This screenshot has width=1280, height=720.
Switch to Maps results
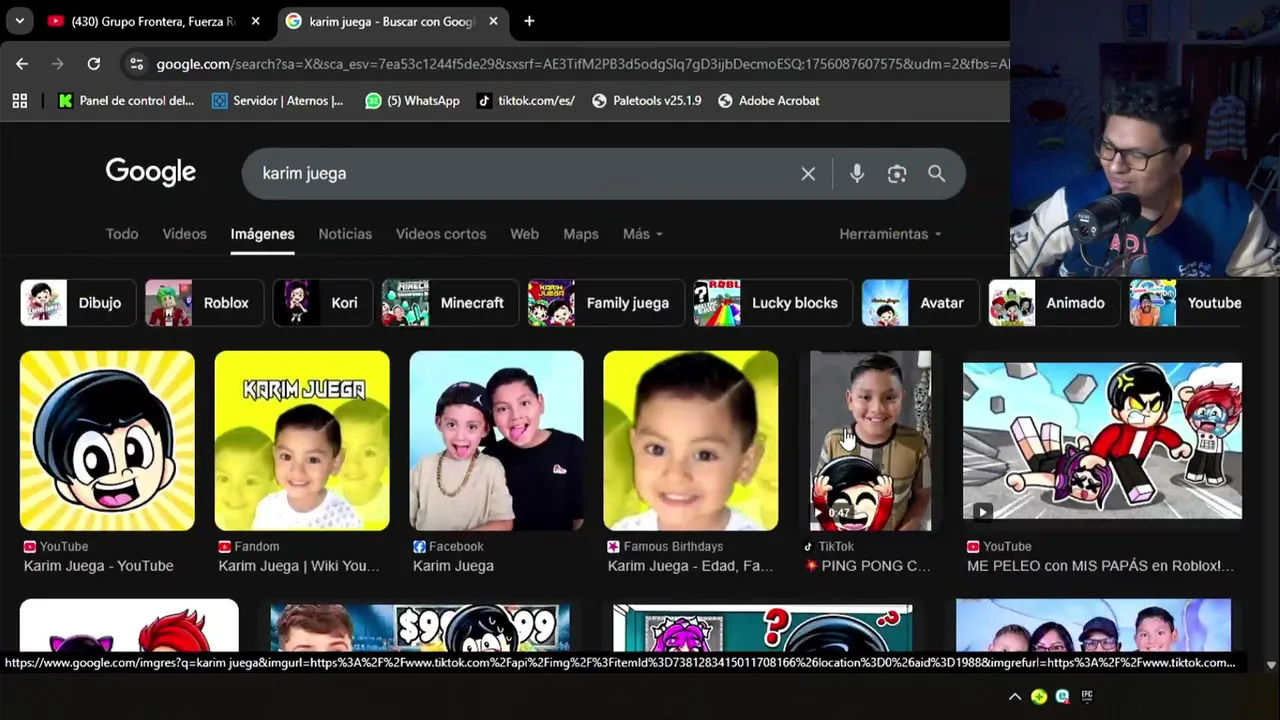tap(581, 234)
